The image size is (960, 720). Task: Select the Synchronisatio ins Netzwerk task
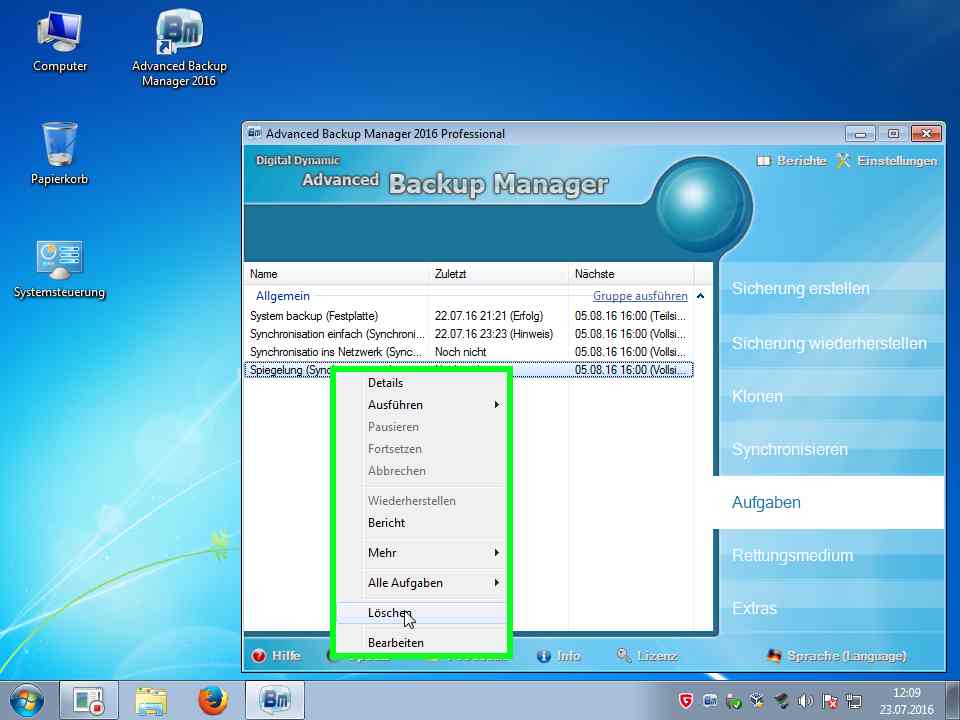pos(336,352)
